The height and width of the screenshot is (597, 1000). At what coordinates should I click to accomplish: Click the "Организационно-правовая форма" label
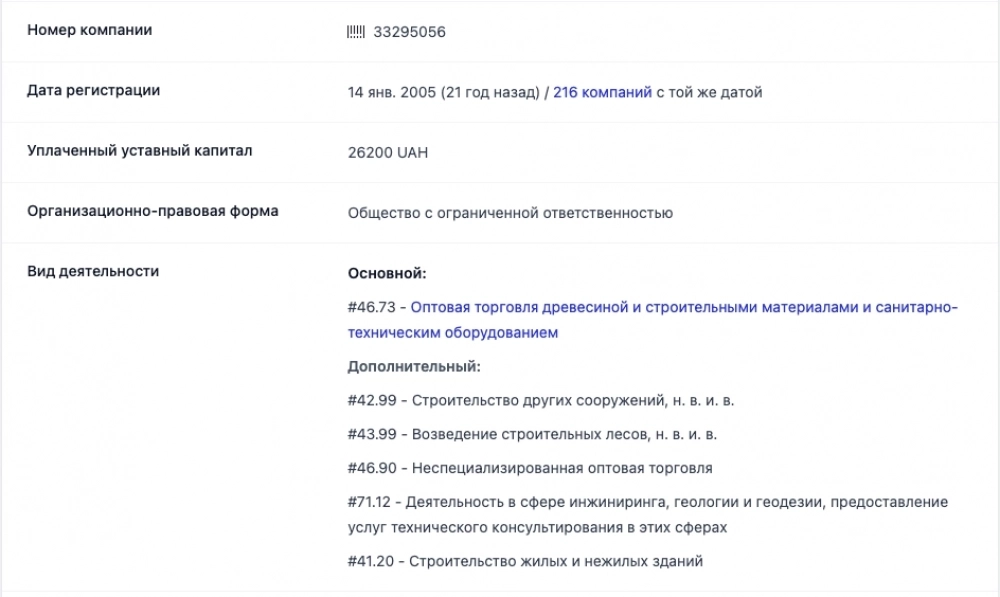[152, 211]
